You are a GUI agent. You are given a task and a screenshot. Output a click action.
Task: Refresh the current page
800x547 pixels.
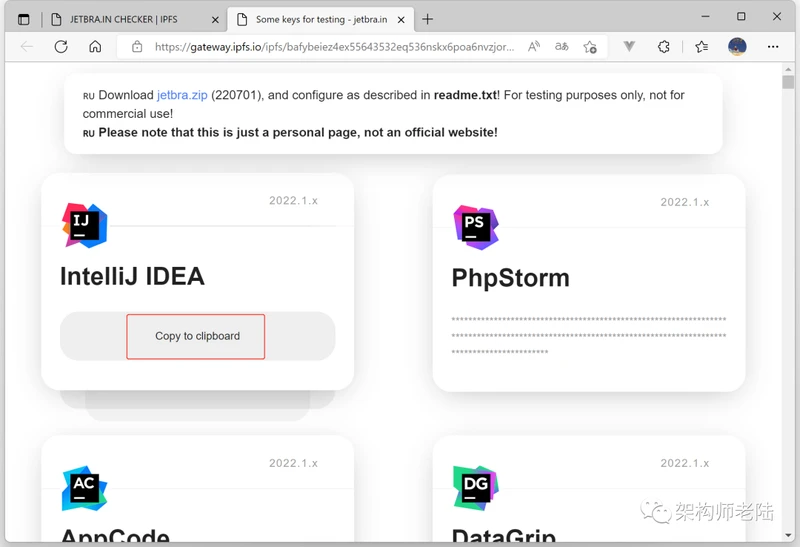tap(61, 47)
